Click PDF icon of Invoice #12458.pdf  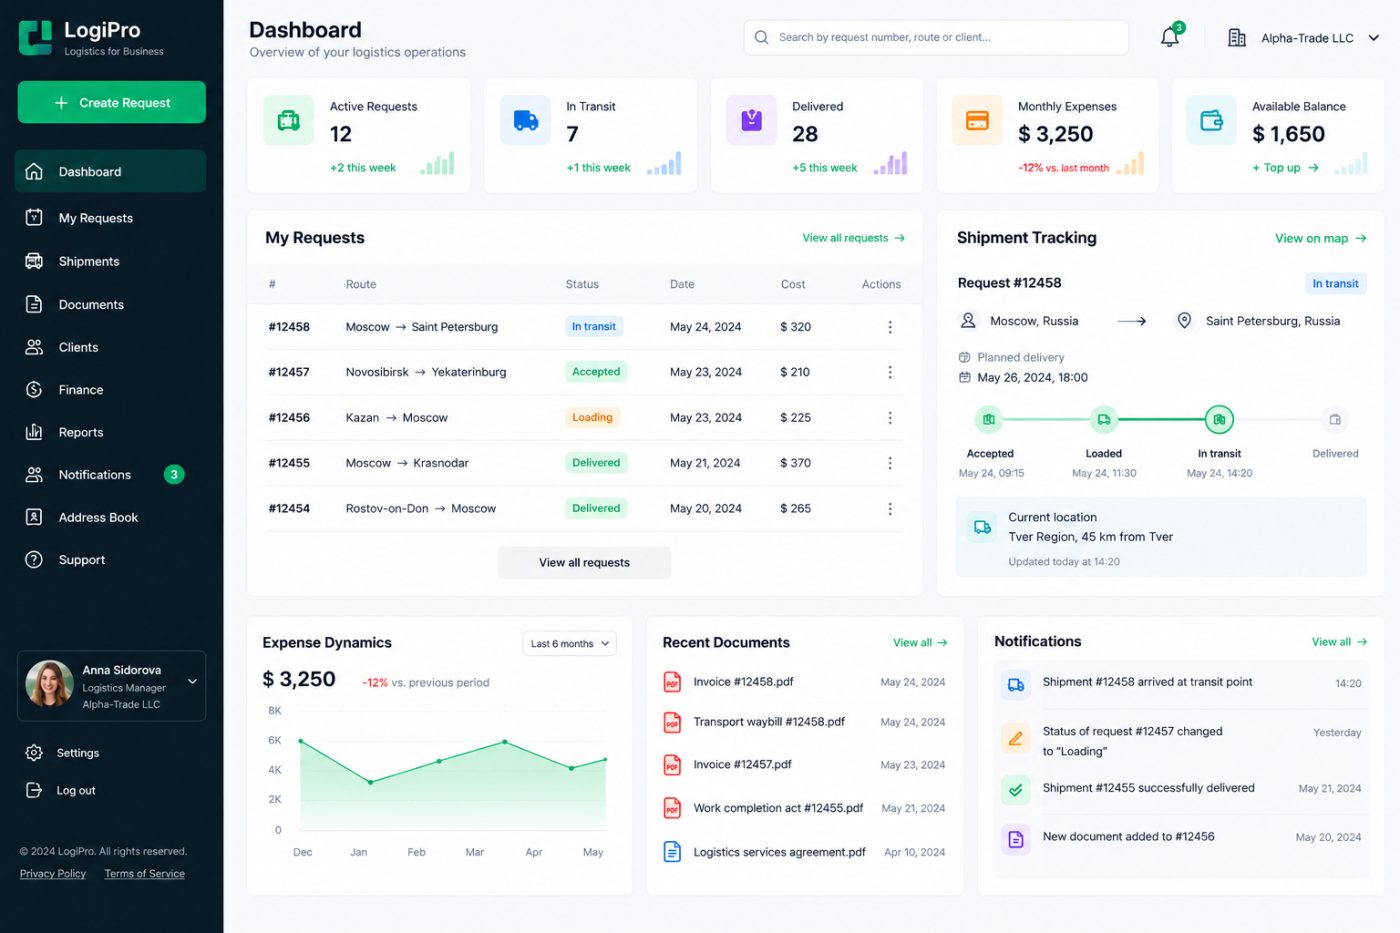(672, 682)
